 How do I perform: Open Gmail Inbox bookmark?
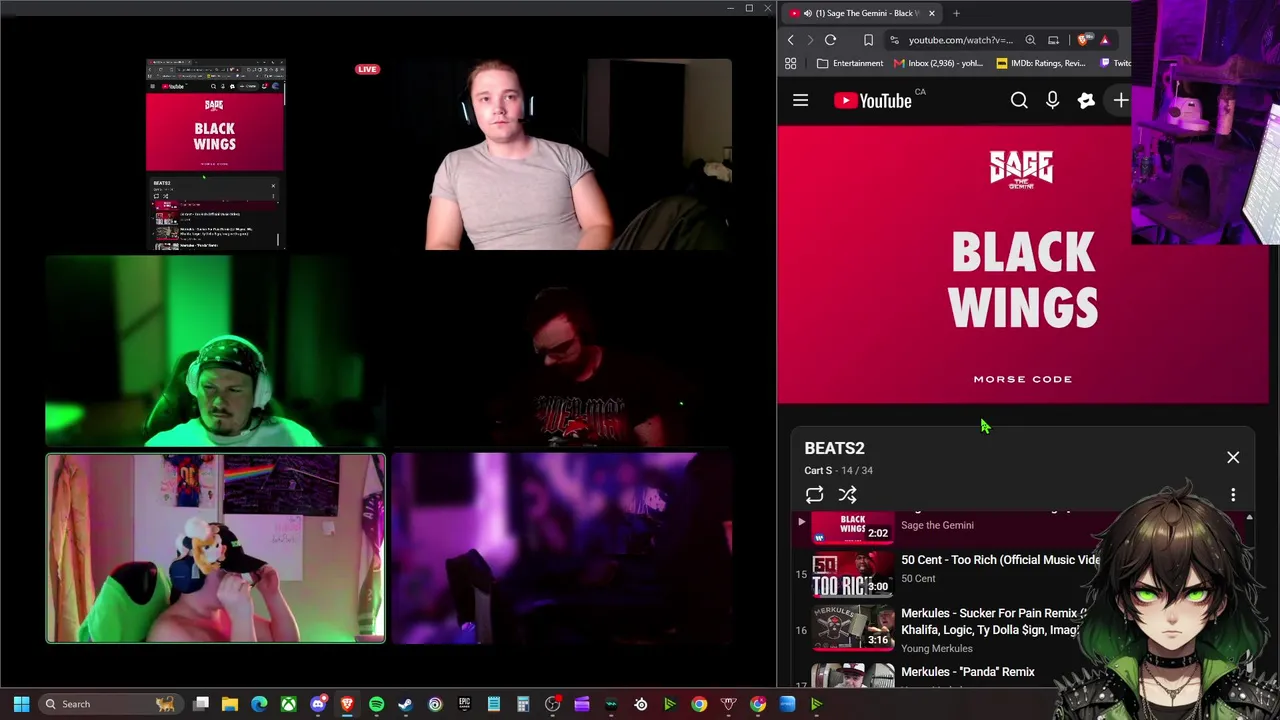[938, 63]
